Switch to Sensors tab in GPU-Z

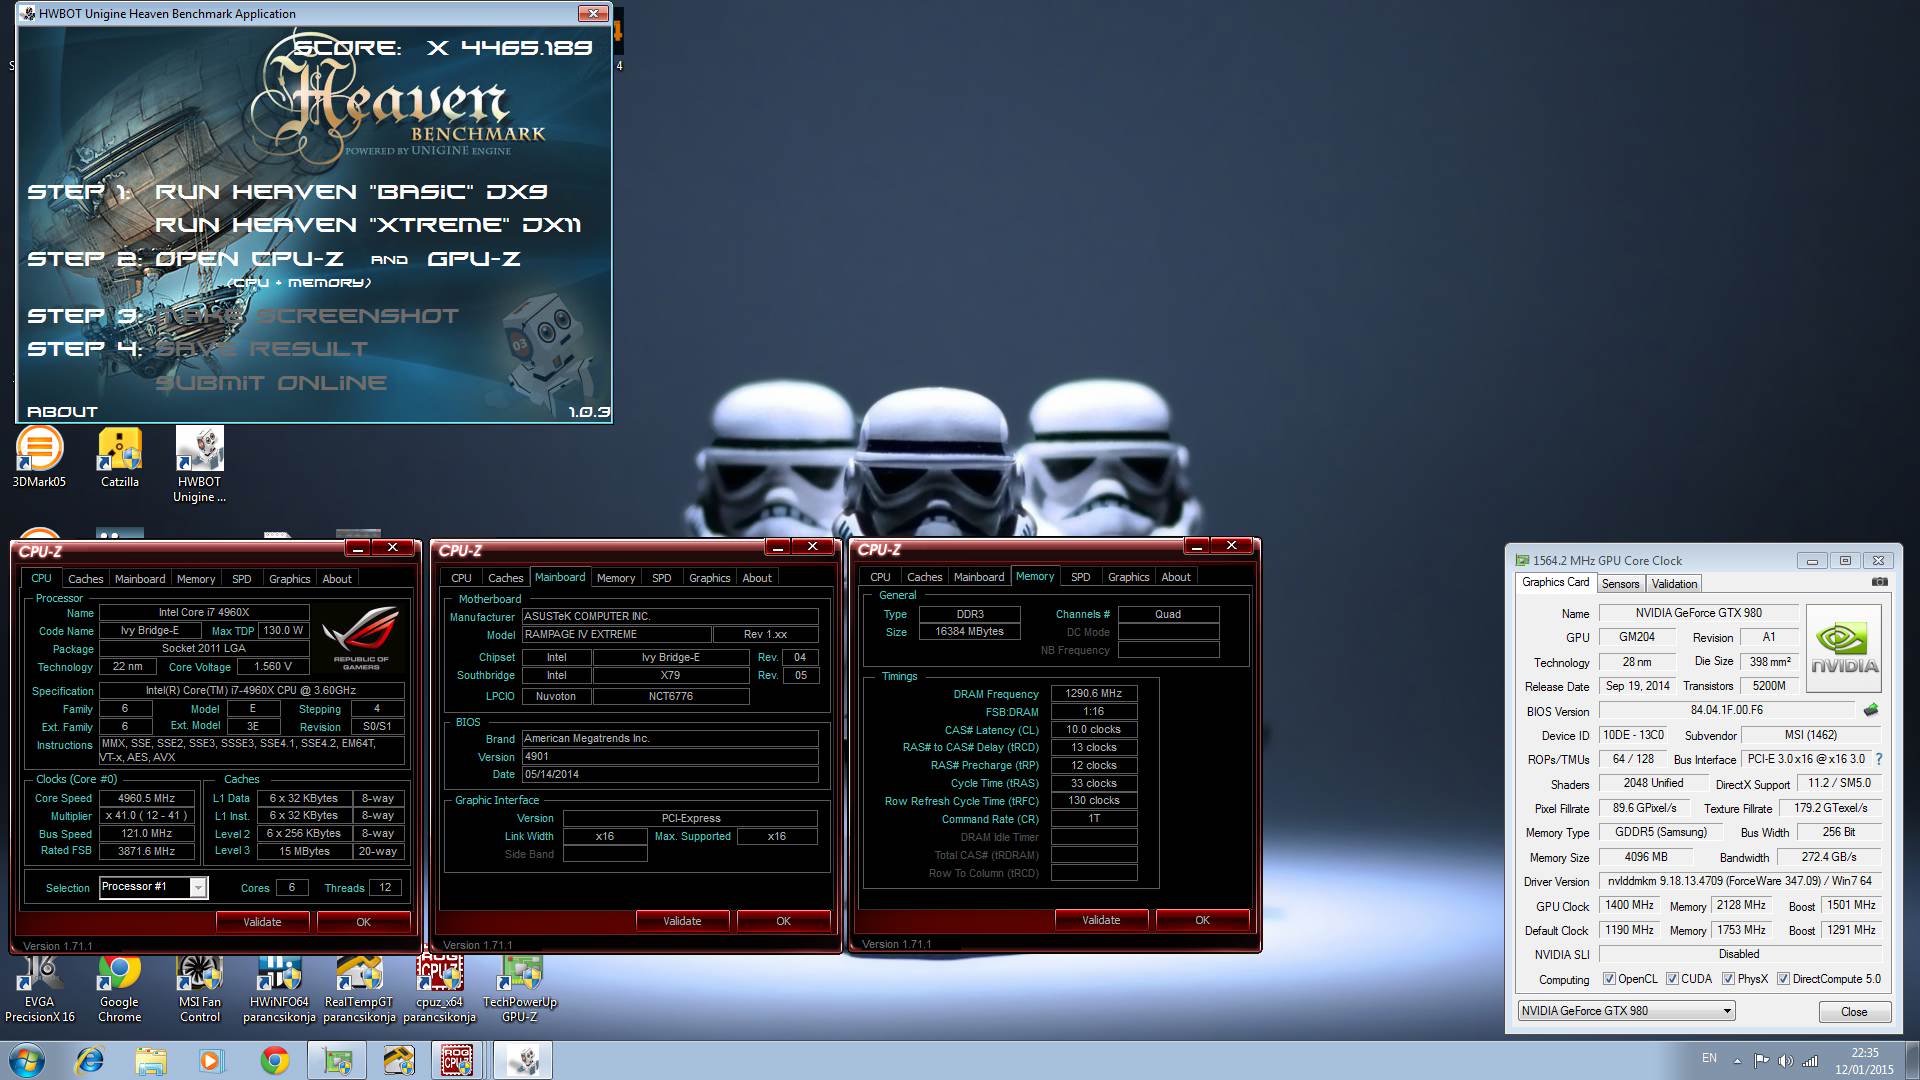pos(1620,584)
